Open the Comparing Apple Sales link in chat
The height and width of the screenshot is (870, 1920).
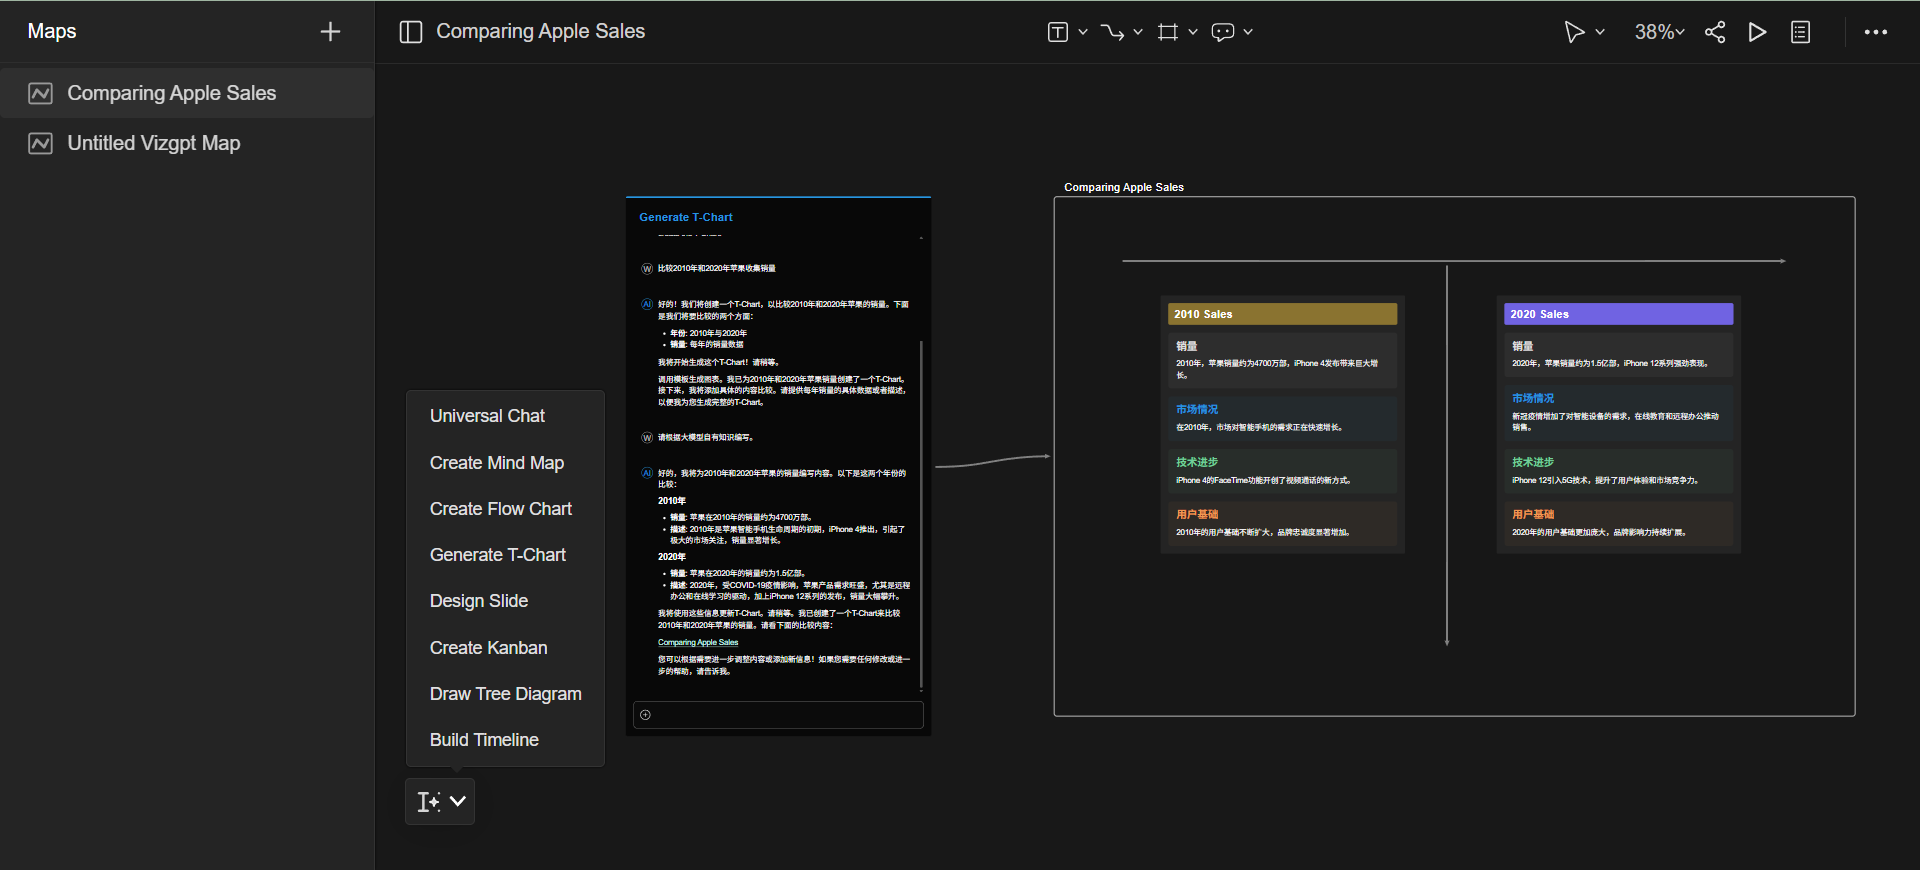698,643
